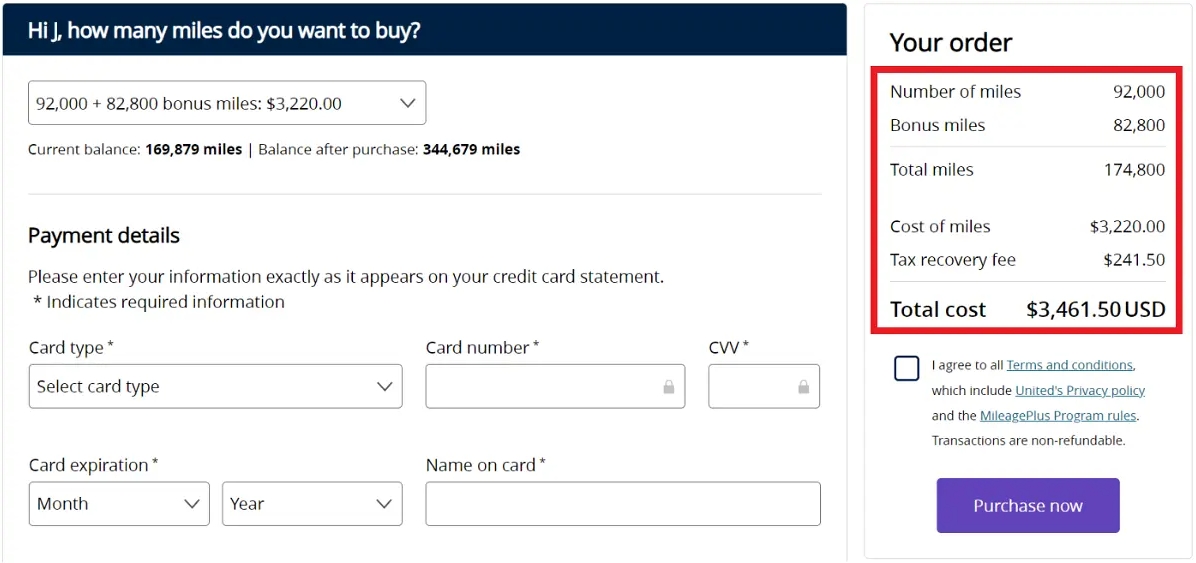The width and height of the screenshot is (1196, 563).
Task: Click the Purchase now button
Action: [x=1028, y=506]
